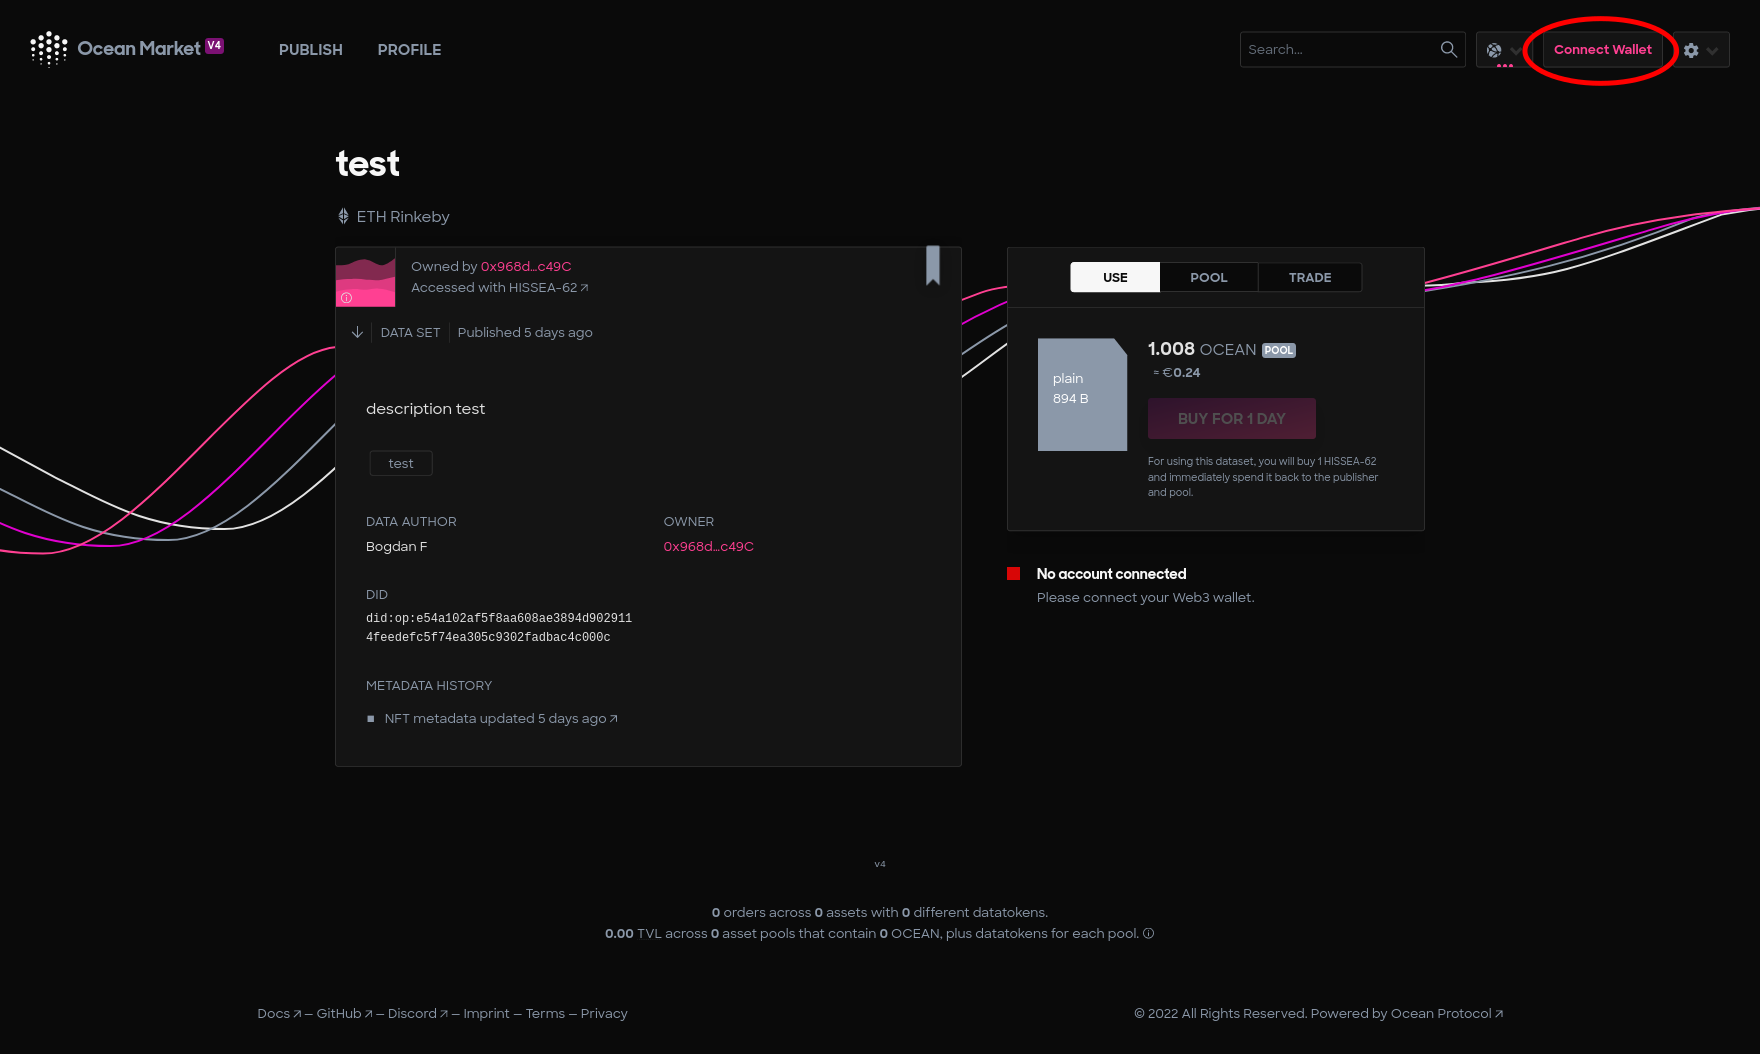Click the test tag
Viewport: 1760px width, 1054px height.
[401, 463]
